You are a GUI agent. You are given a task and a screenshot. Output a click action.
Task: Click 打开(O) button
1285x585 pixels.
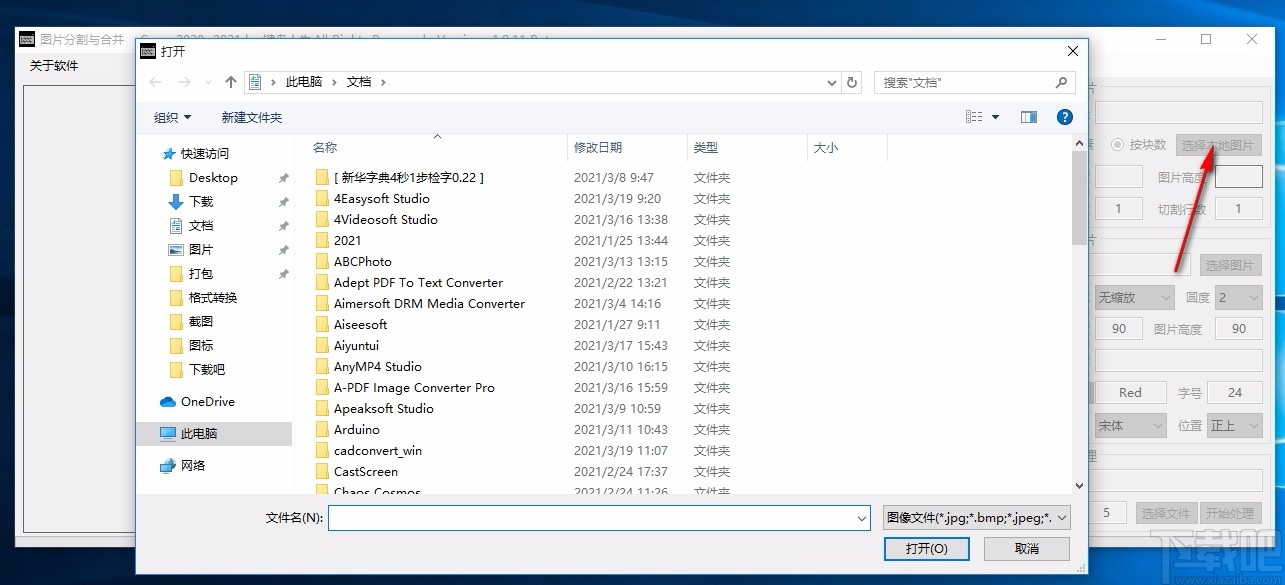point(926,548)
